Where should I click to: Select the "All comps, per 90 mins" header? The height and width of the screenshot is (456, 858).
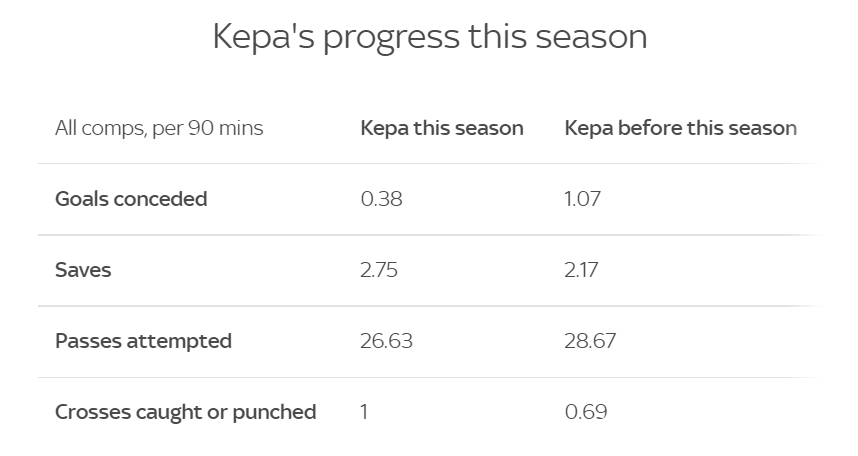(159, 128)
